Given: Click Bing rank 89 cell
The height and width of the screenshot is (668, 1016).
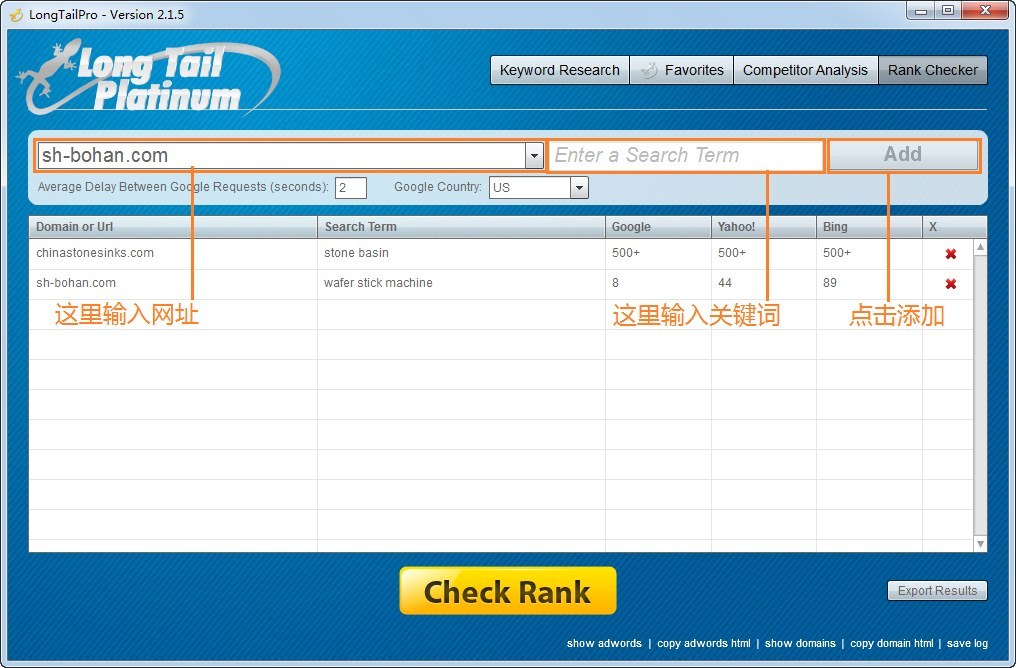Looking at the screenshot, I should tap(870, 283).
